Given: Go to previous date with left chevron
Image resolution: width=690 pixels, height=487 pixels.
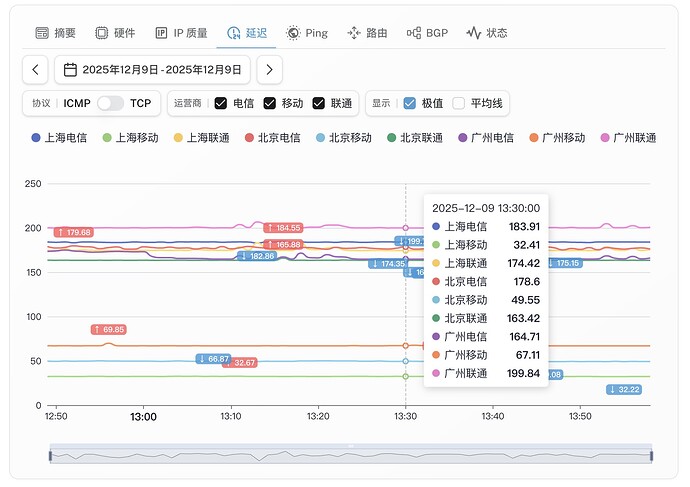Looking at the screenshot, I should 35,70.
